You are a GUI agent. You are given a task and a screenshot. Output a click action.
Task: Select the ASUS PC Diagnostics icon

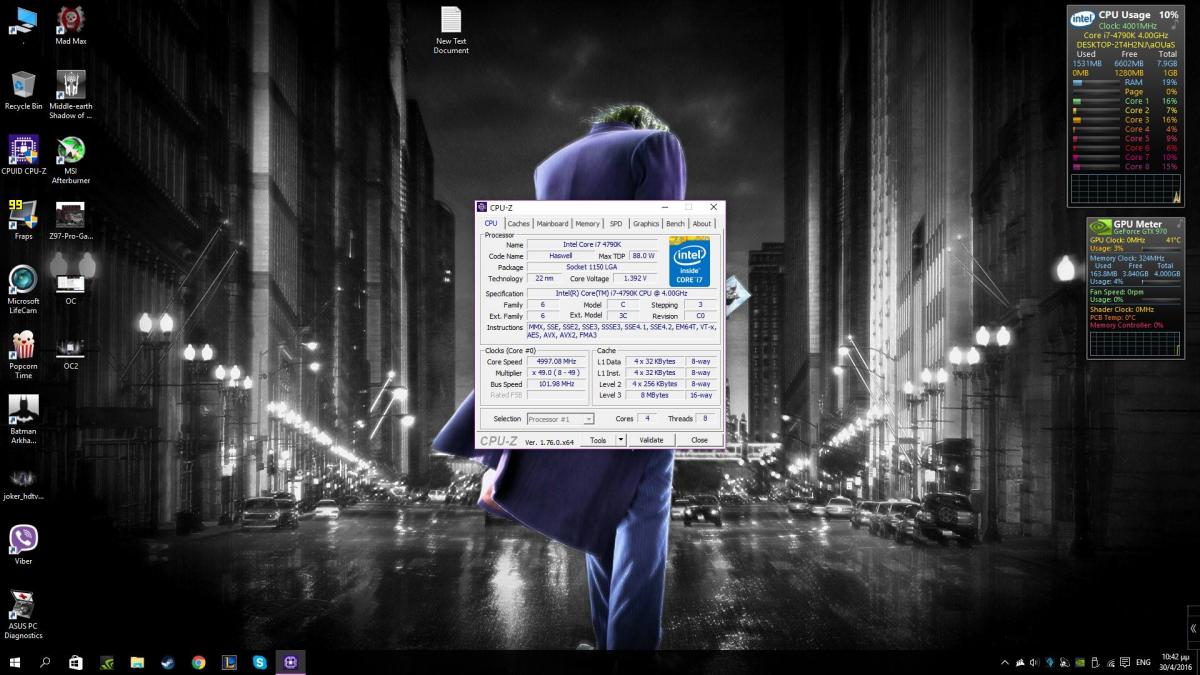pos(23,615)
